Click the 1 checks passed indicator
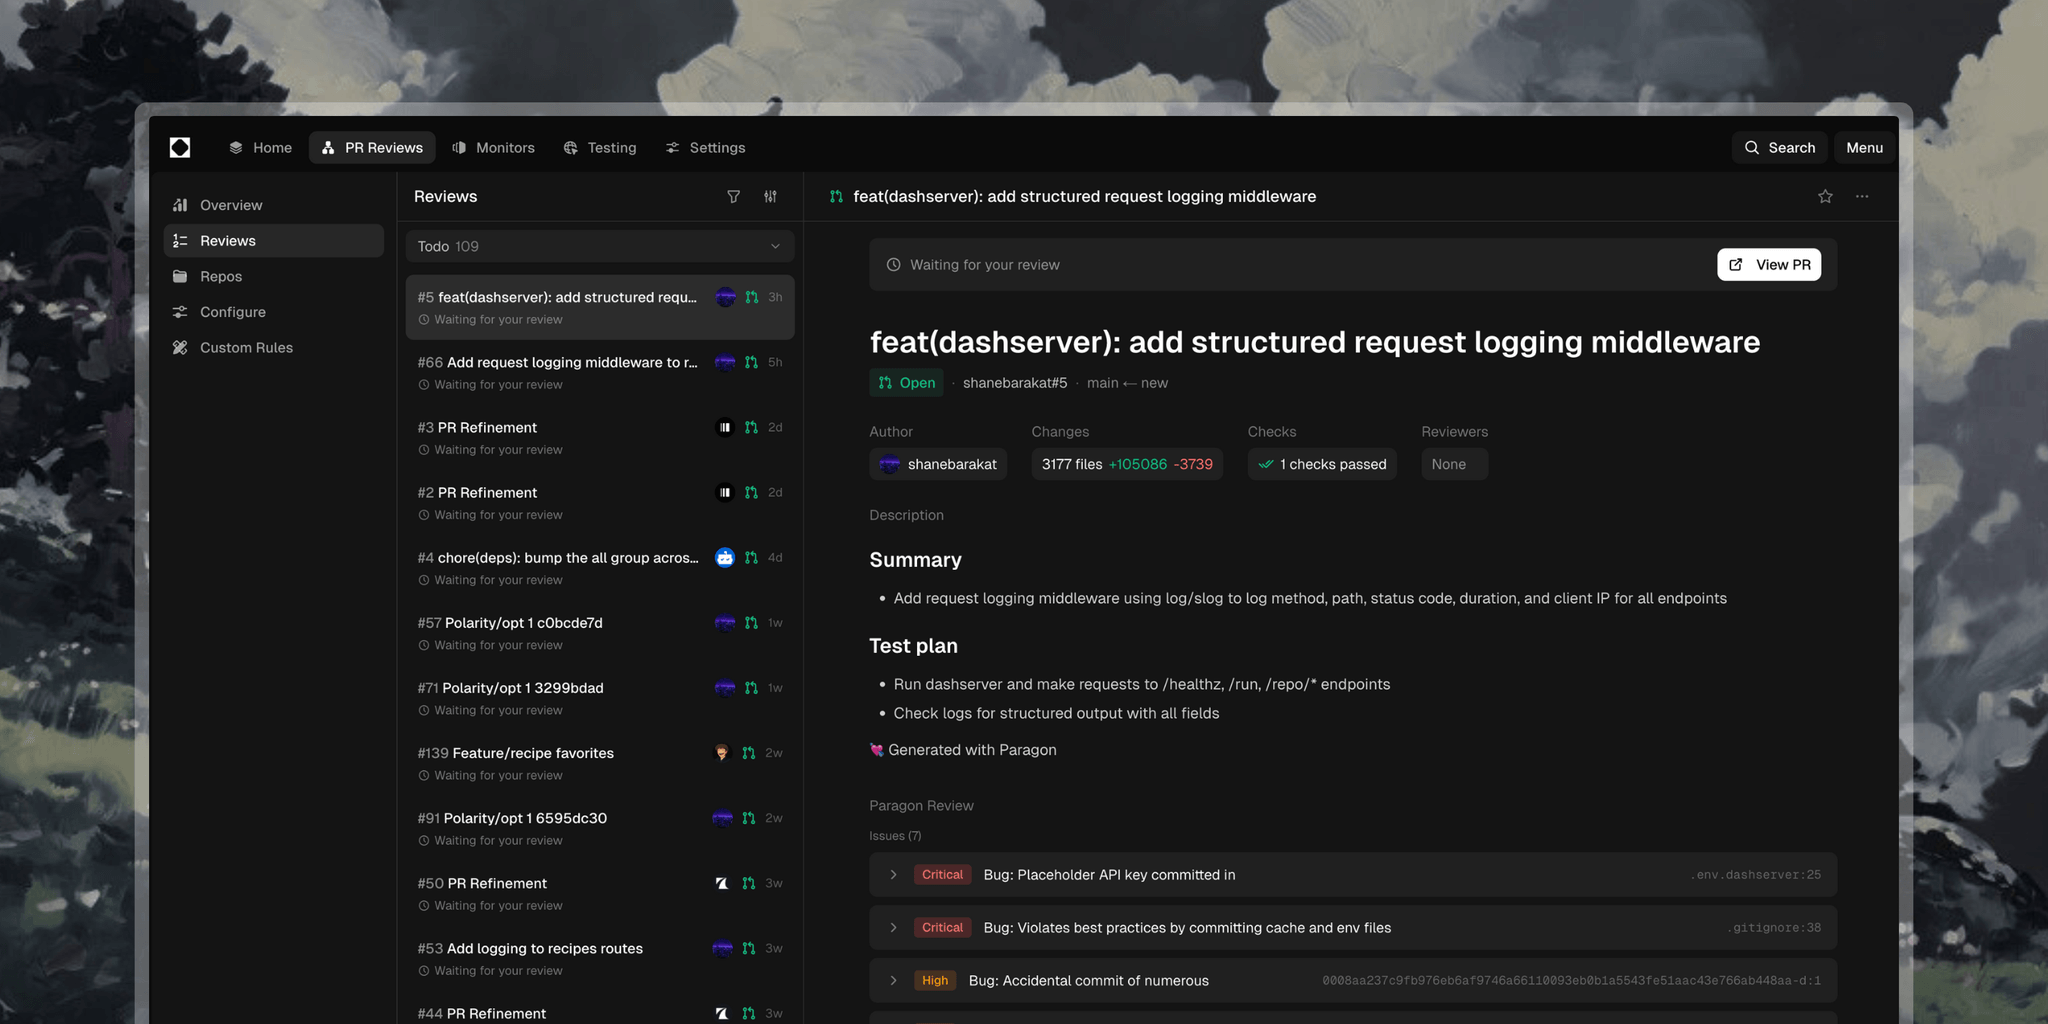2048x1024 pixels. pos(1321,464)
